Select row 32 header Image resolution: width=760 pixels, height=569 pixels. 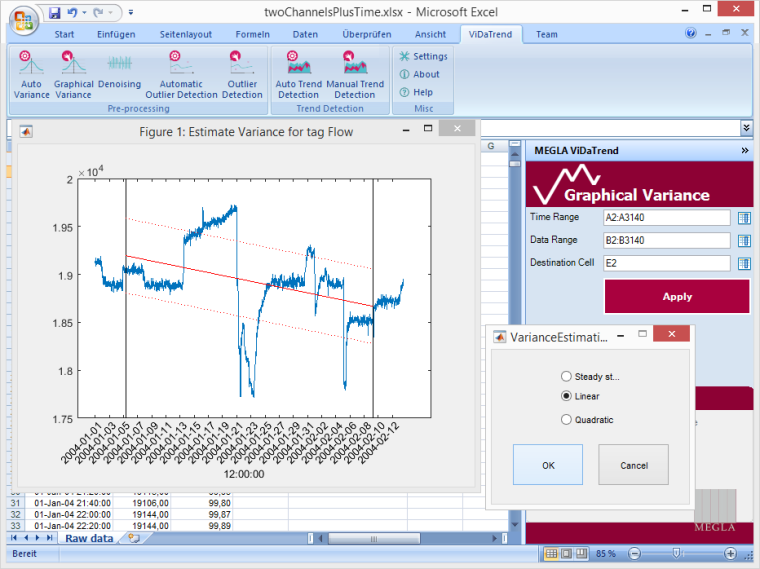click(16, 514)
